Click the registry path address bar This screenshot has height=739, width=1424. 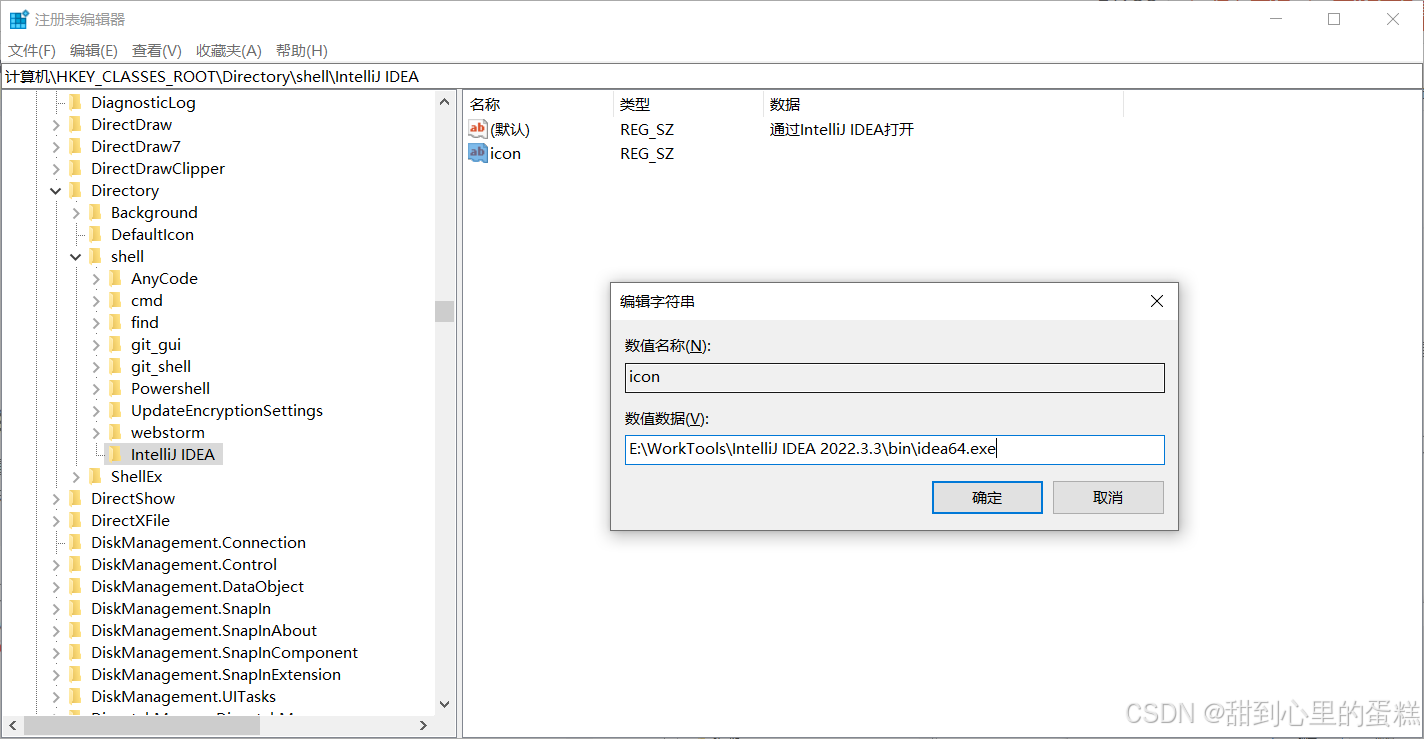click(711, 76)
